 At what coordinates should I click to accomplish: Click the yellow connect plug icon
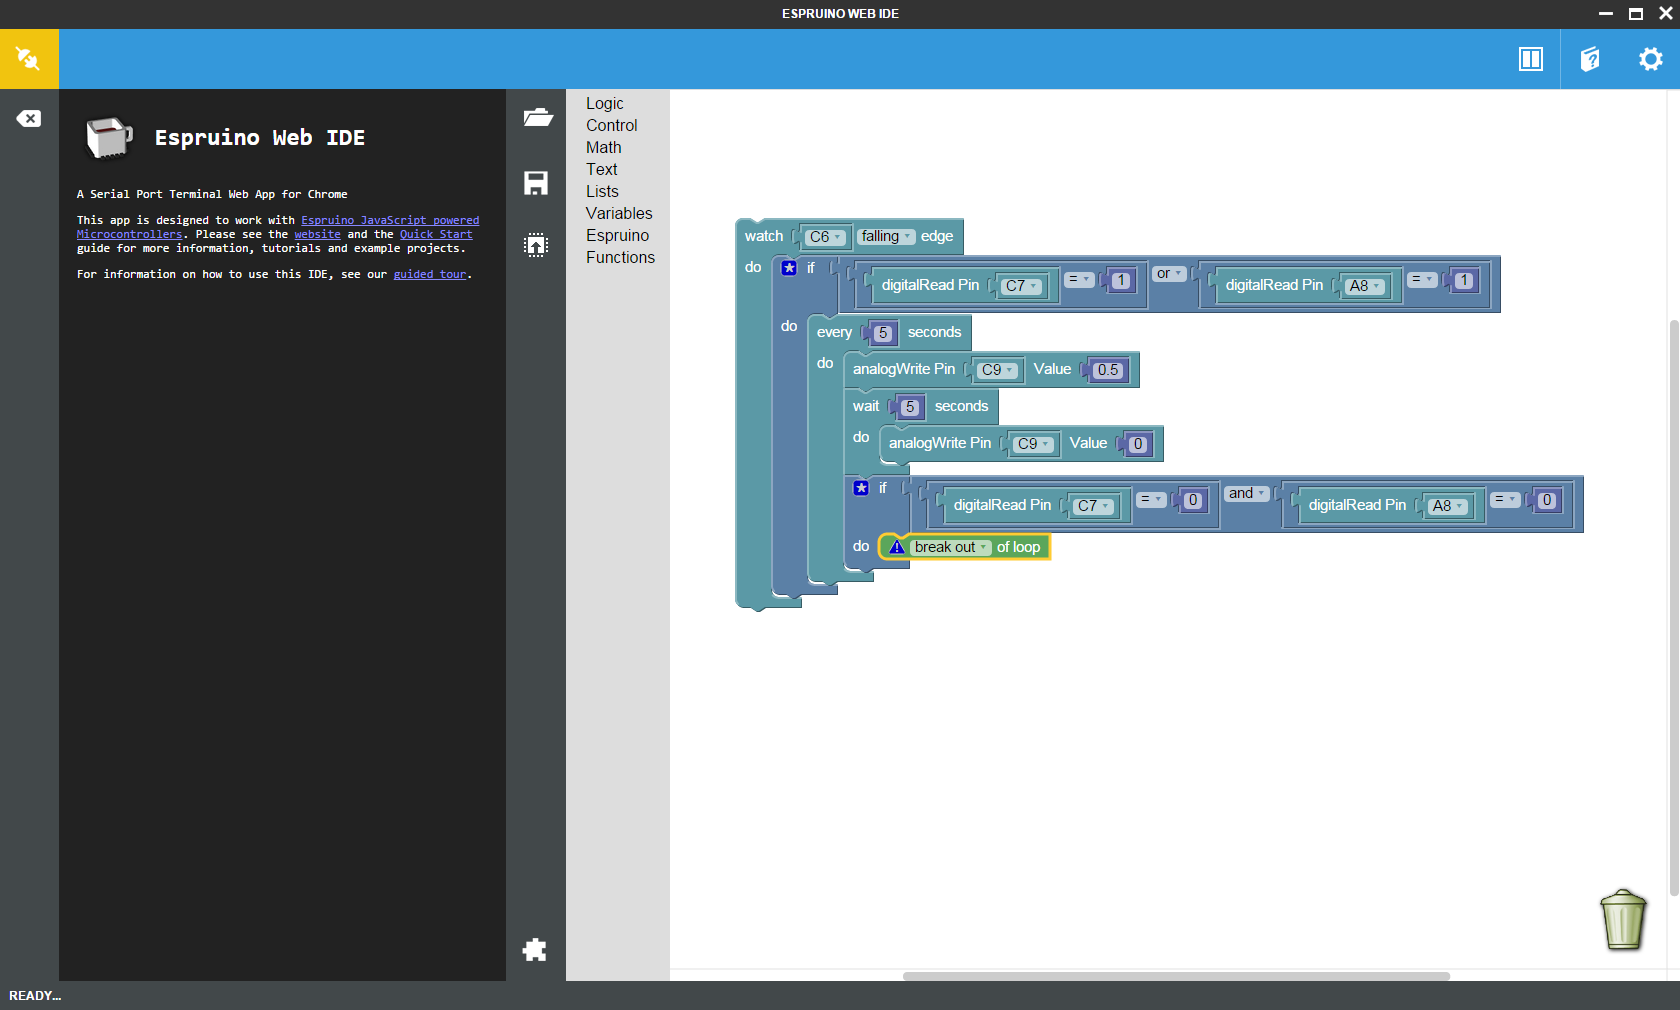29,59
